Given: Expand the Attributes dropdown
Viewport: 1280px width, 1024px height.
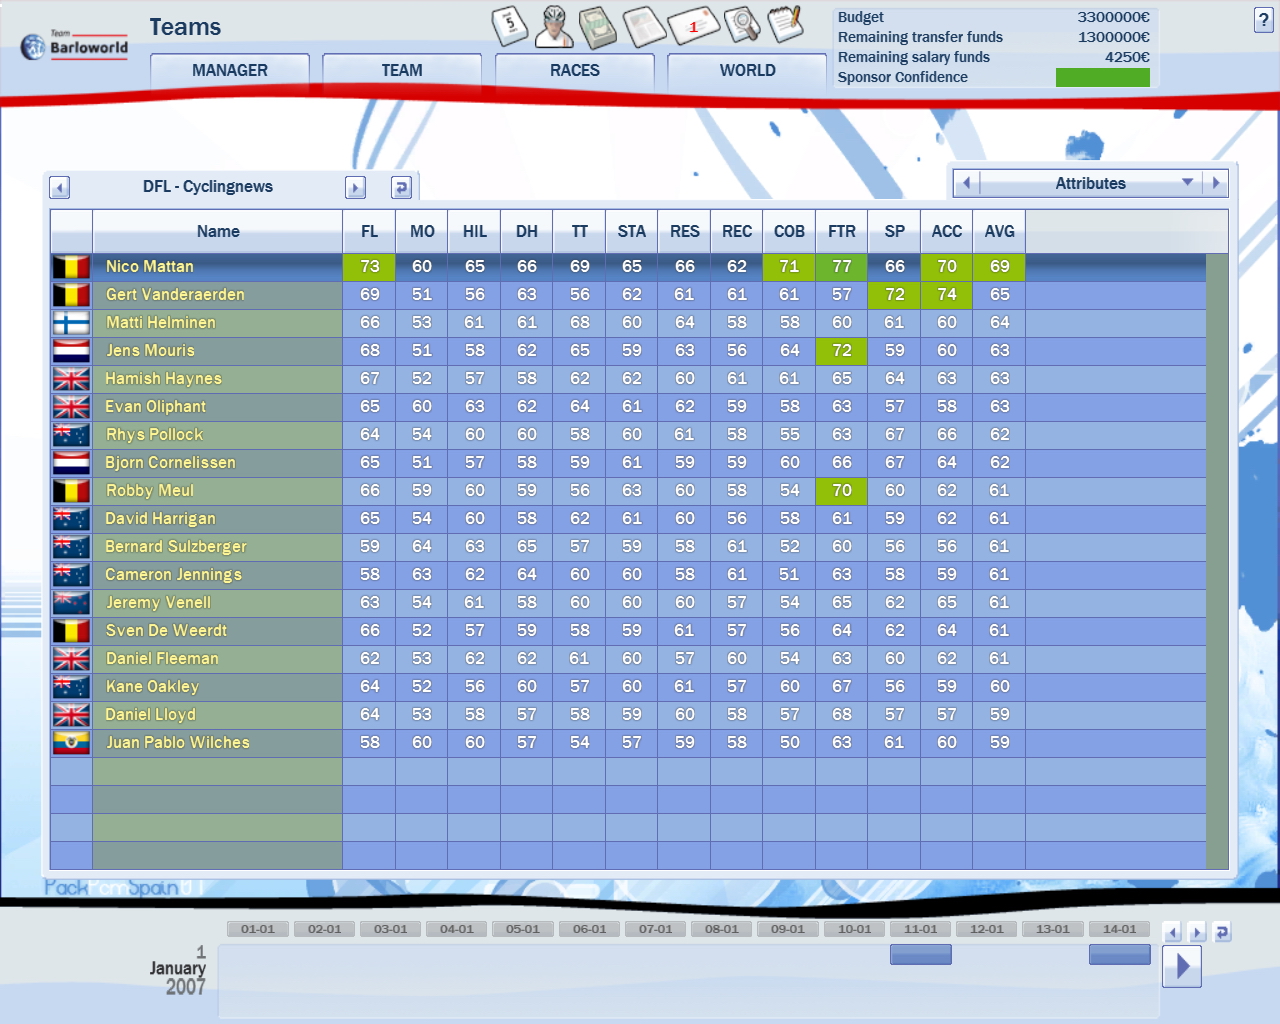Looking at the screenshot, I should pos(1187,183).
